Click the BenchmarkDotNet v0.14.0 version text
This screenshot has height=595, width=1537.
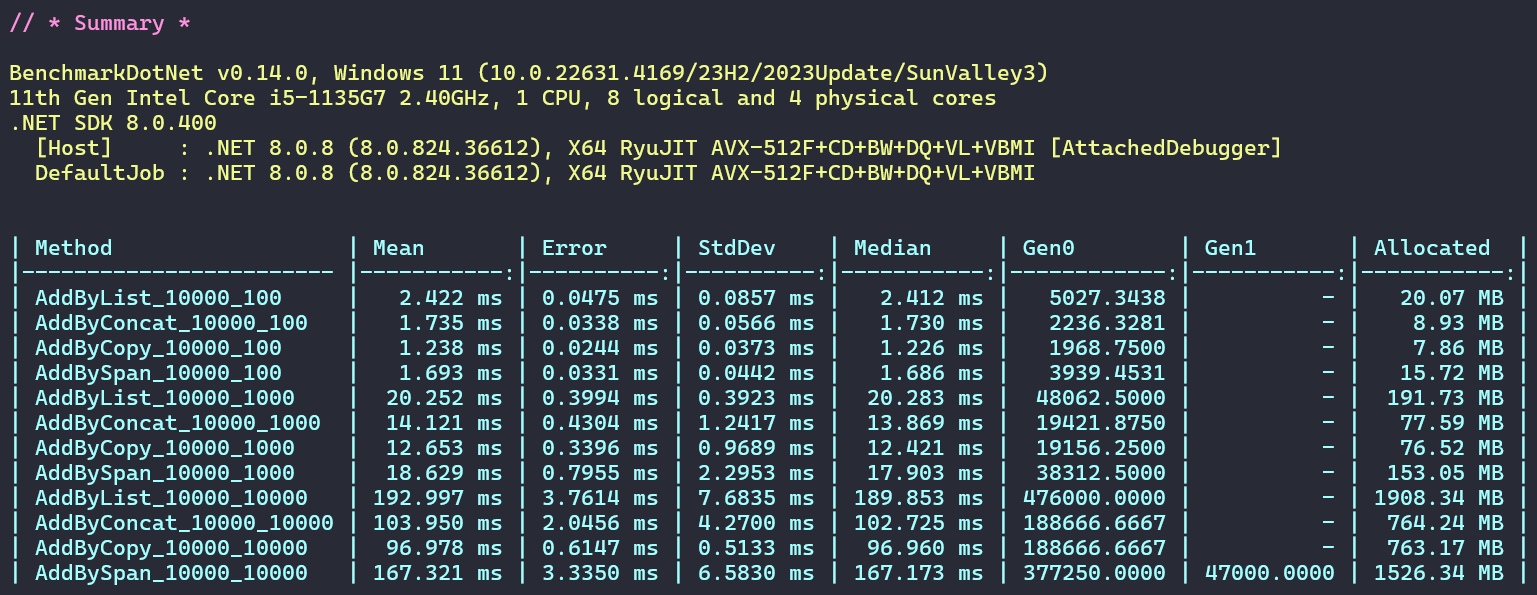click(165, 73)
